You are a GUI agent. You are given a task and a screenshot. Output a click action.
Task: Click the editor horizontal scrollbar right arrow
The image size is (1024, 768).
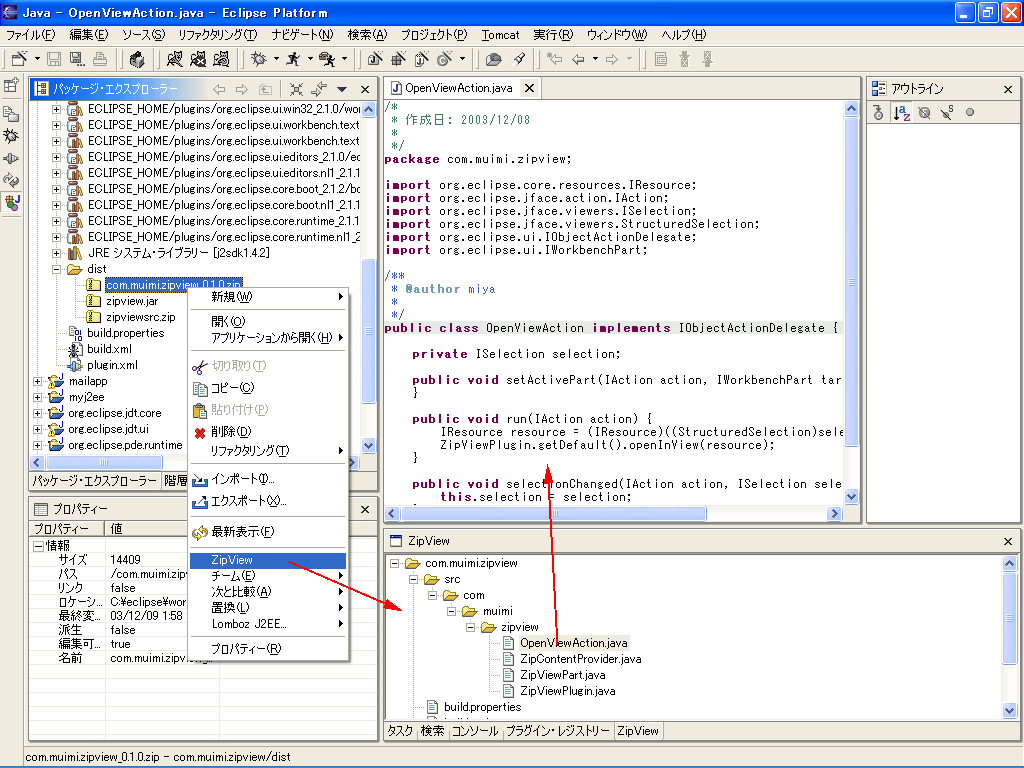[833, 513]
